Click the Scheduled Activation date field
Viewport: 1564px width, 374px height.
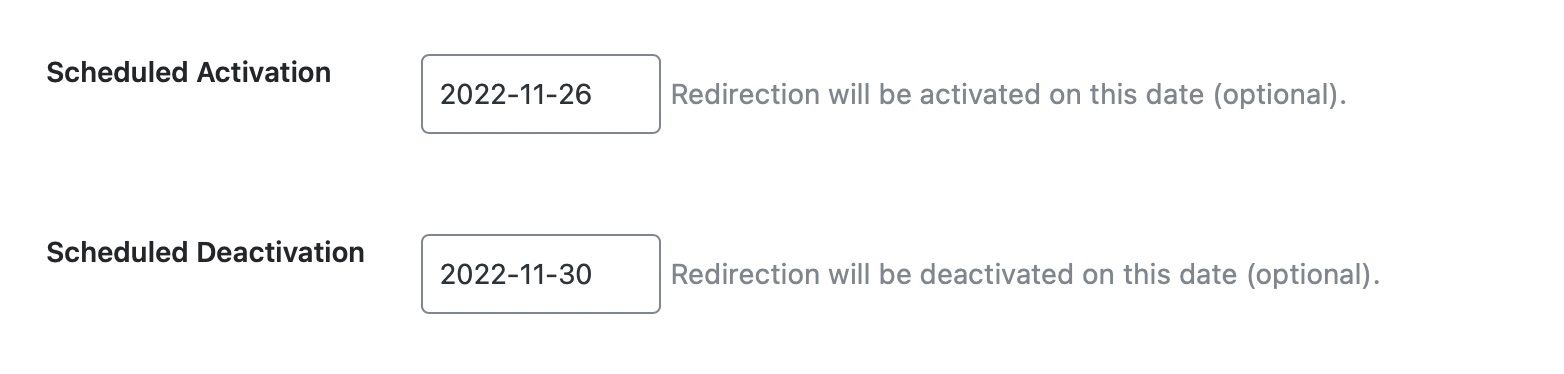pyautogui.click(x=541, y=94)
